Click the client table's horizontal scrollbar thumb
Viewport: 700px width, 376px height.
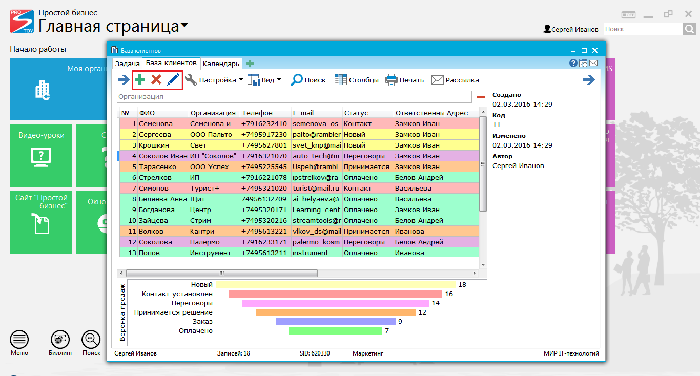(222, 273)
